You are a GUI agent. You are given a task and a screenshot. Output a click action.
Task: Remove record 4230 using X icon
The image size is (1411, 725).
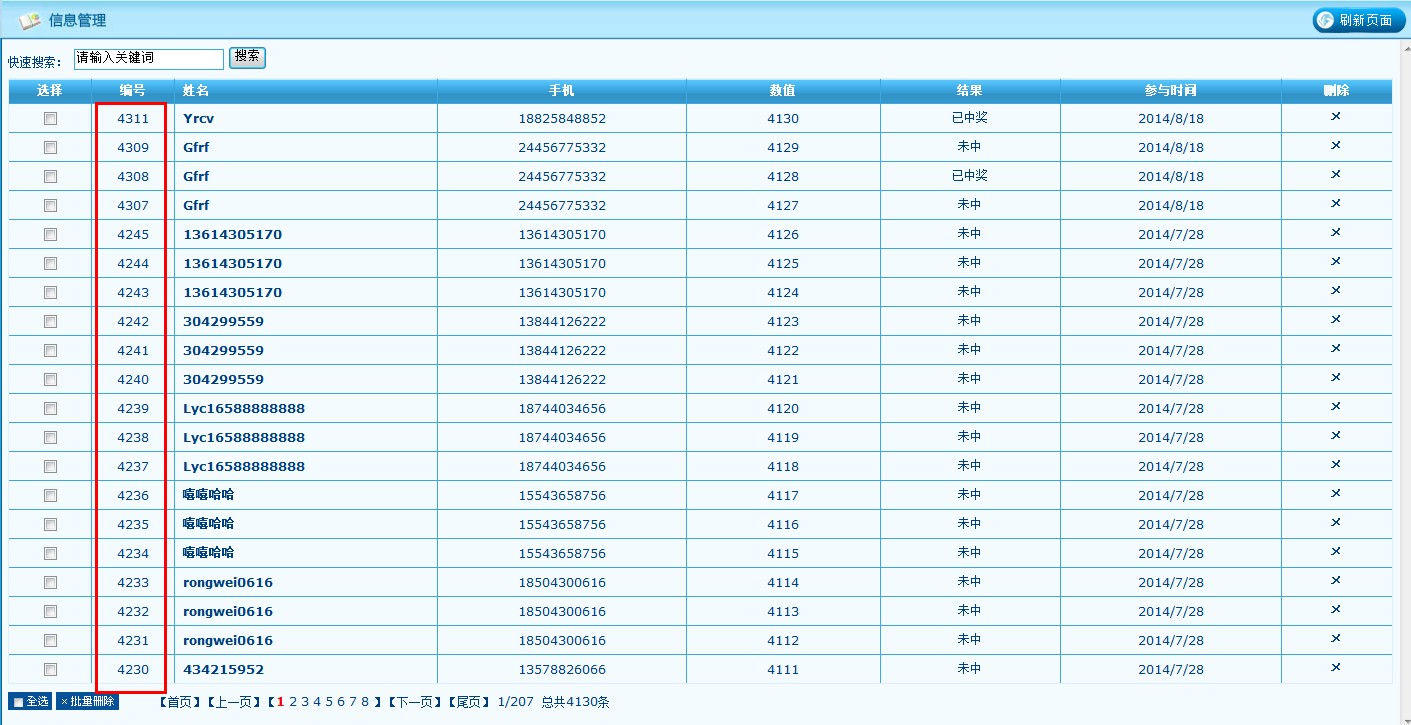point(1335,668)
